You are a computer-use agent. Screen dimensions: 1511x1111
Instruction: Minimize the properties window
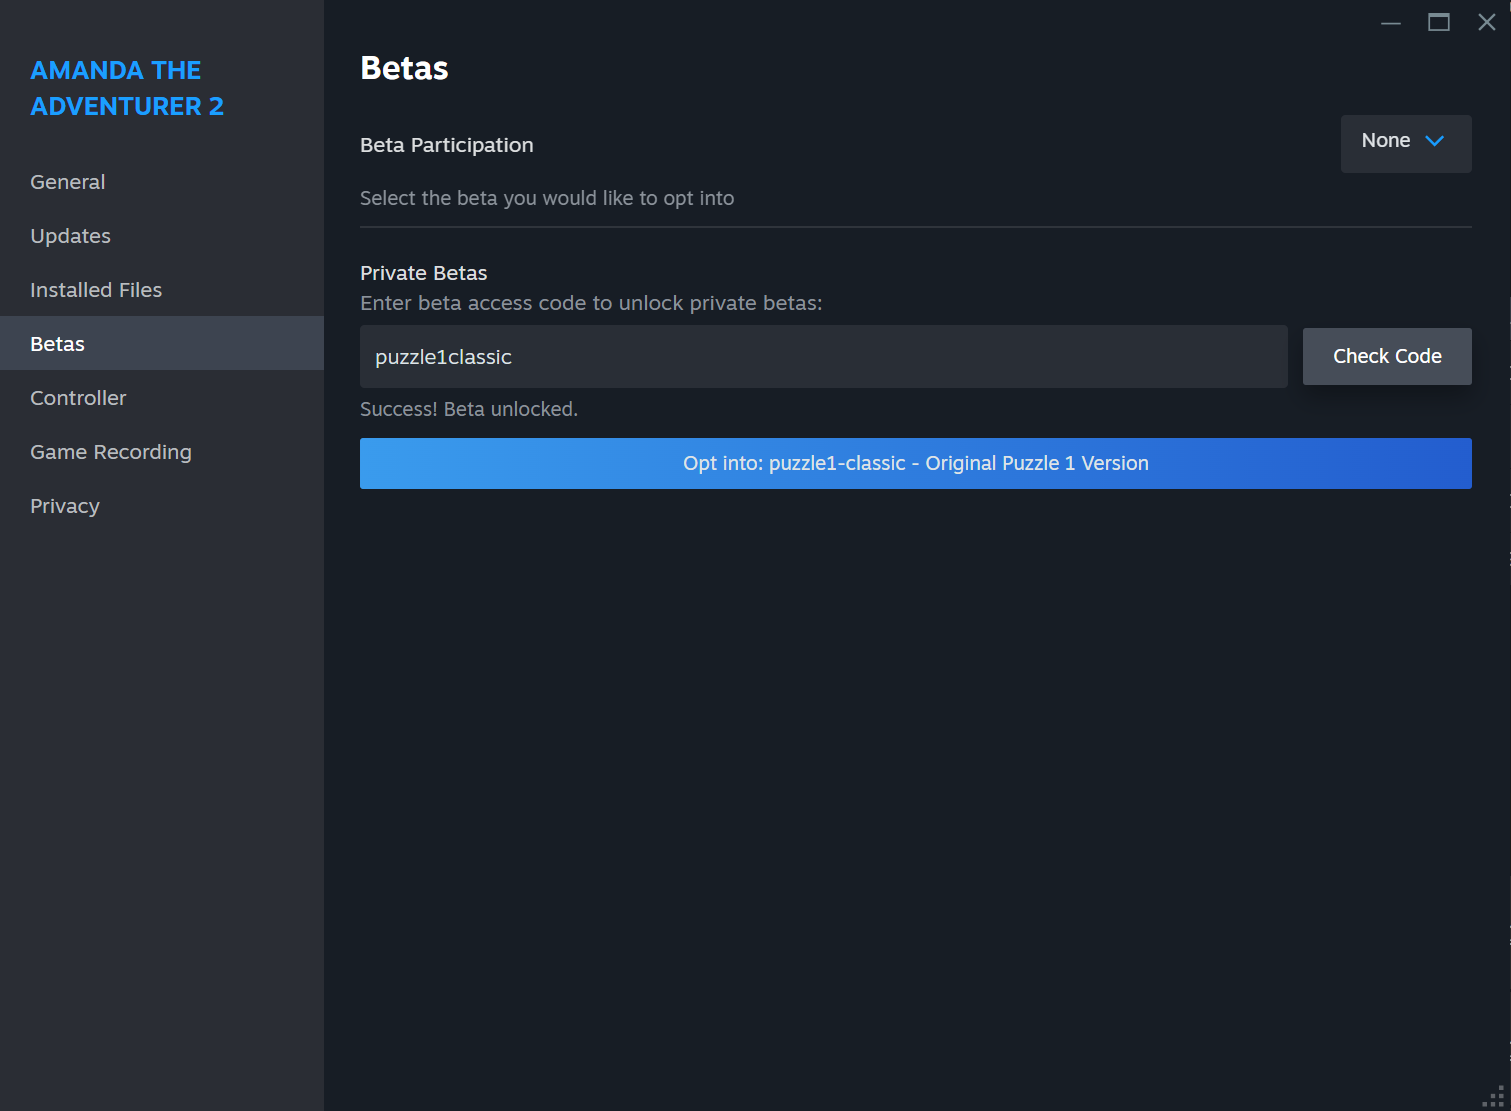pos(1391,22)
